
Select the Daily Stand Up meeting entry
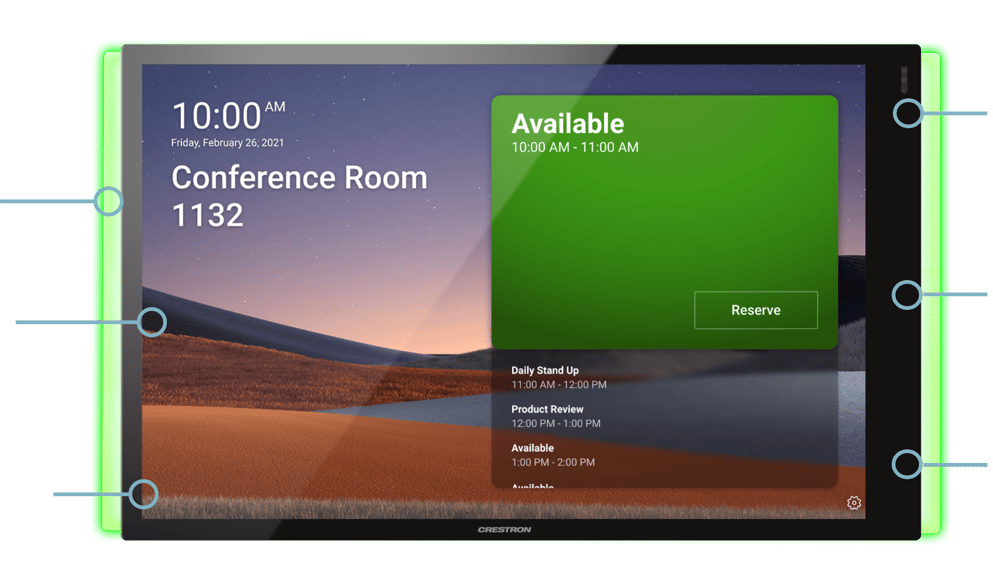tap(559, 377)
